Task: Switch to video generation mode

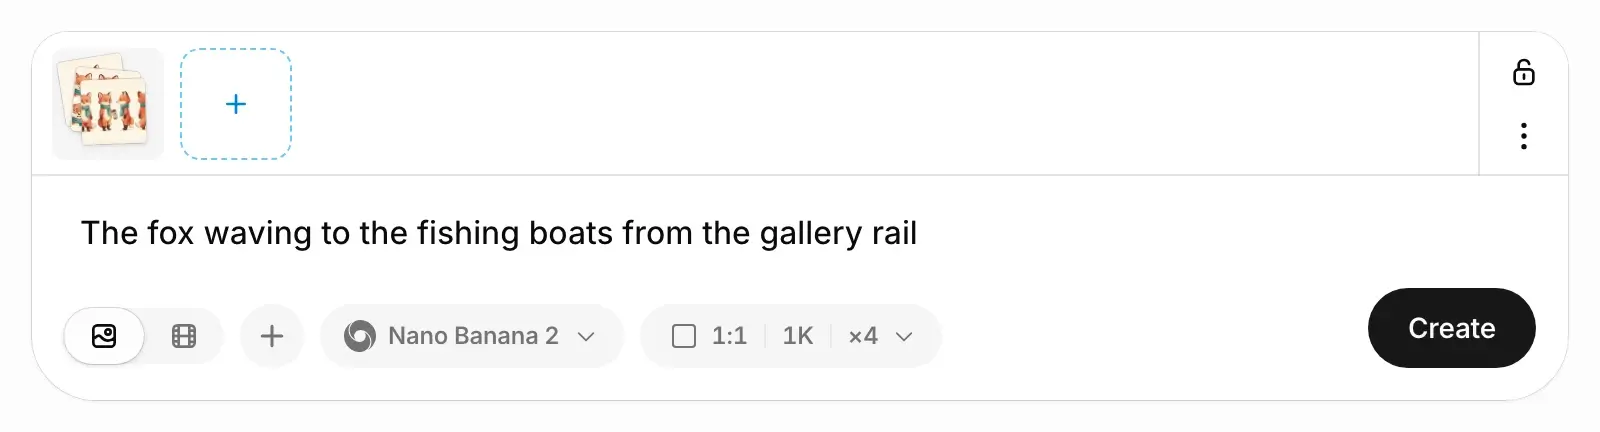Action: (184, 336)
